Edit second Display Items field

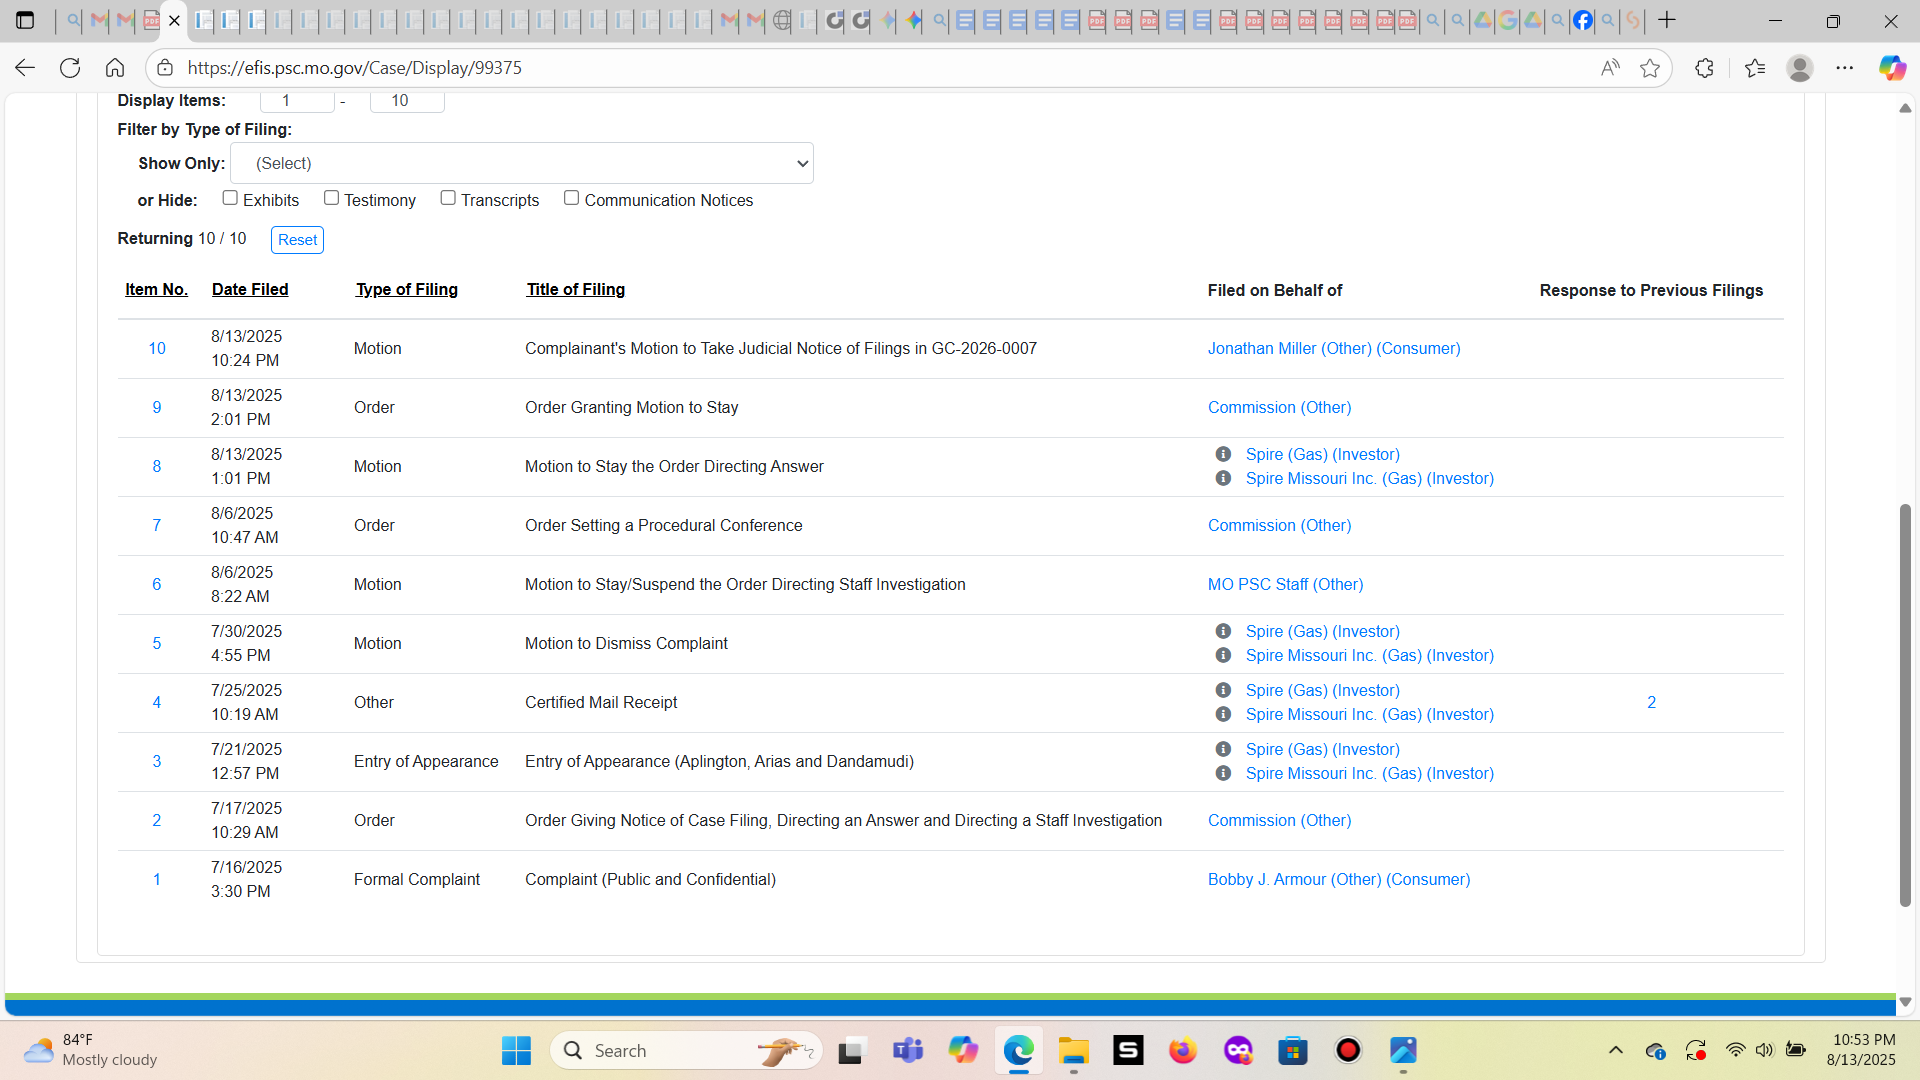407,101
